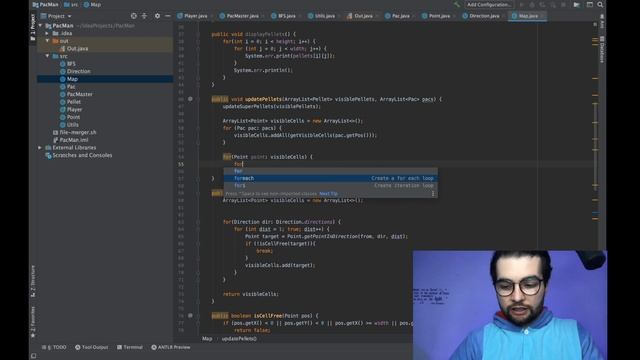The image size is (640, 360).
Task: Click the Stop square icon in the toolbar
Action: [563, 4]
